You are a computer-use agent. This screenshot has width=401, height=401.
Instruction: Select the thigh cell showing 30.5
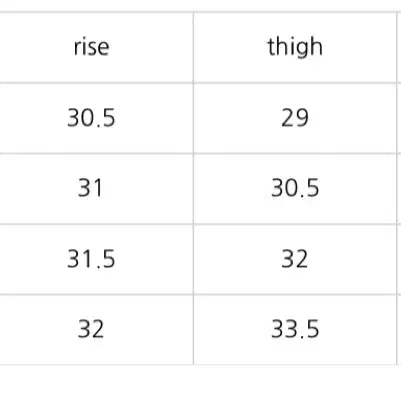point(295,189)
